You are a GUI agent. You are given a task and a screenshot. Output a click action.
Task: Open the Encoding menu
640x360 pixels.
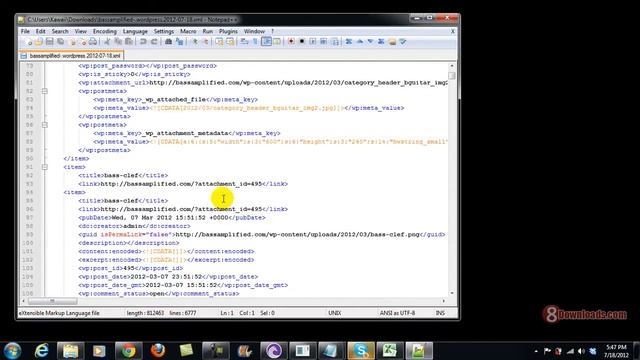104,31
